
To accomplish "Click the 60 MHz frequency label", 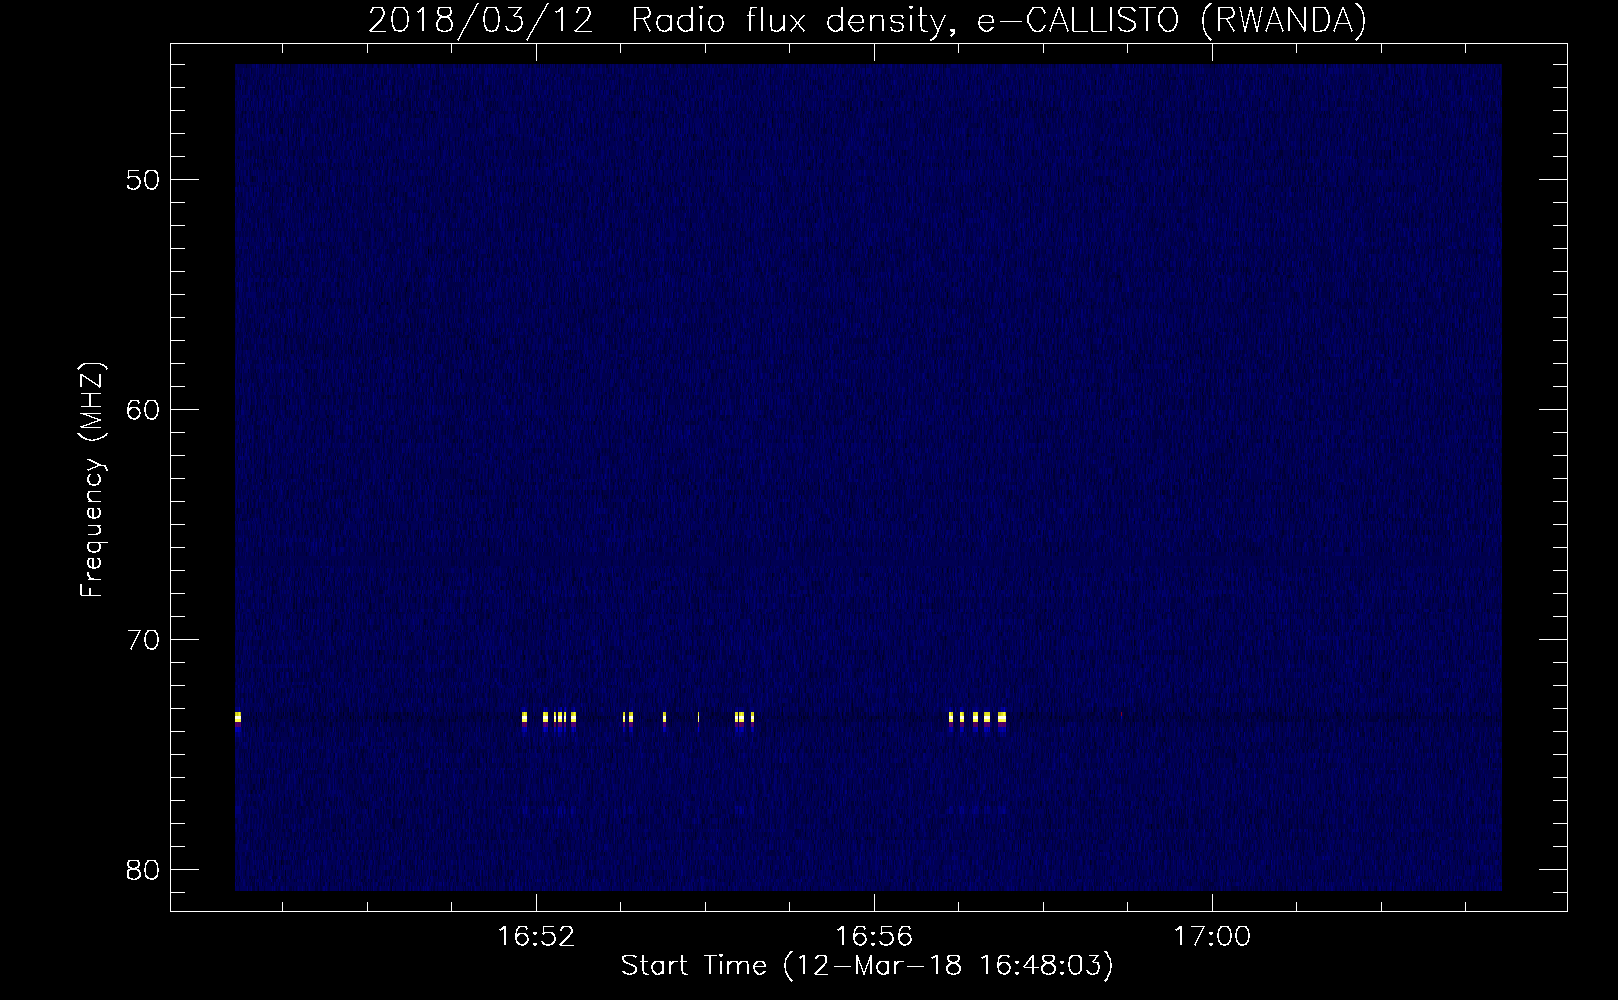I will click(143, 410).
